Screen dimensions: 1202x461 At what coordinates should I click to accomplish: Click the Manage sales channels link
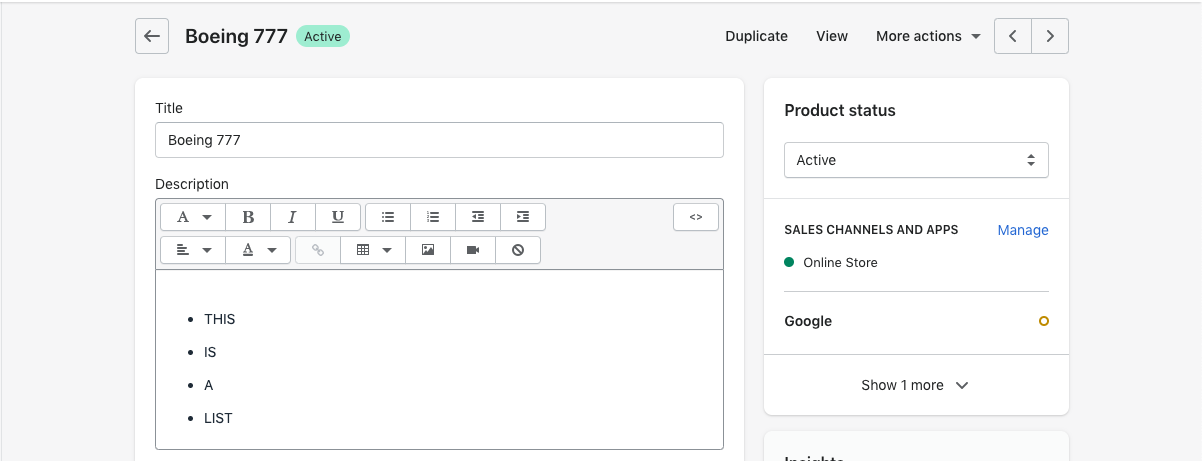(1022, 230)
